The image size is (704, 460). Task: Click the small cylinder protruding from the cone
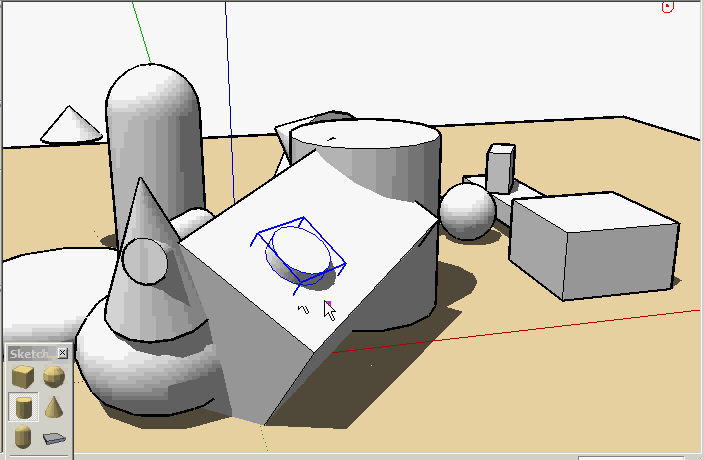[145, 261]
